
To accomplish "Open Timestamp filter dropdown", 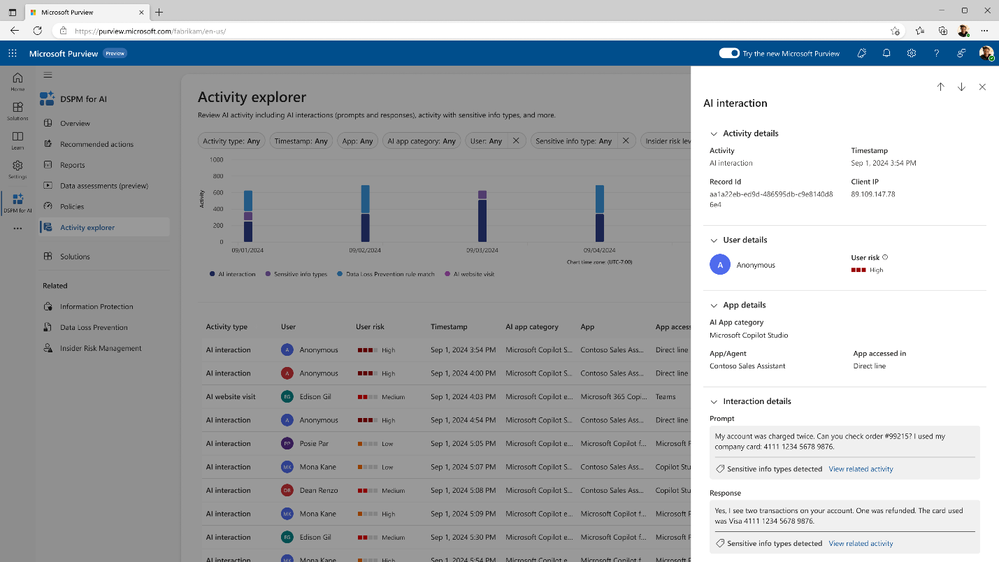I will [x=301, y=141].
